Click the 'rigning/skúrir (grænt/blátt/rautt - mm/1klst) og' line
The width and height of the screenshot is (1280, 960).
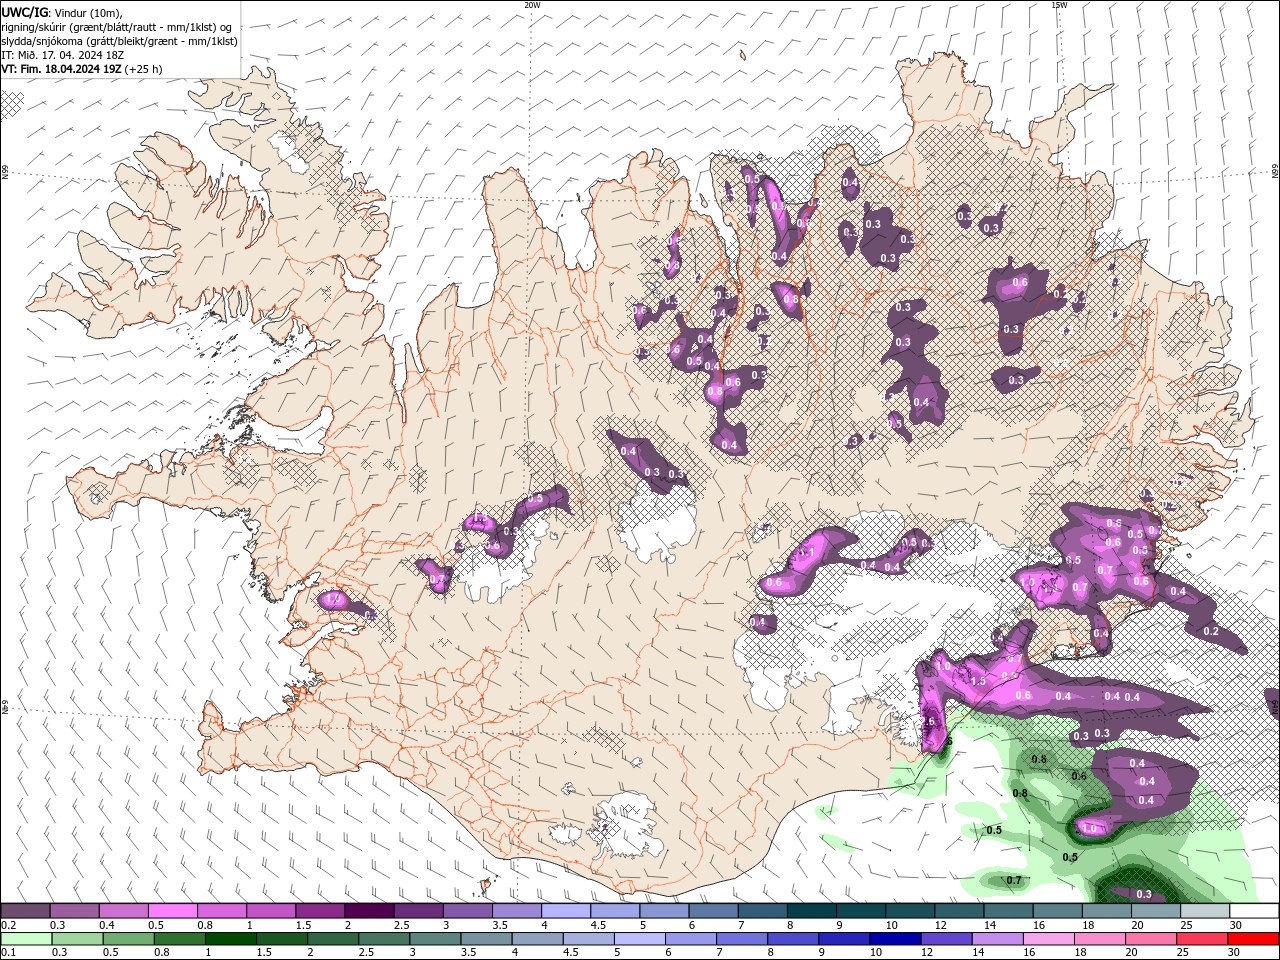pyautogui.click(x=117, y=27)
